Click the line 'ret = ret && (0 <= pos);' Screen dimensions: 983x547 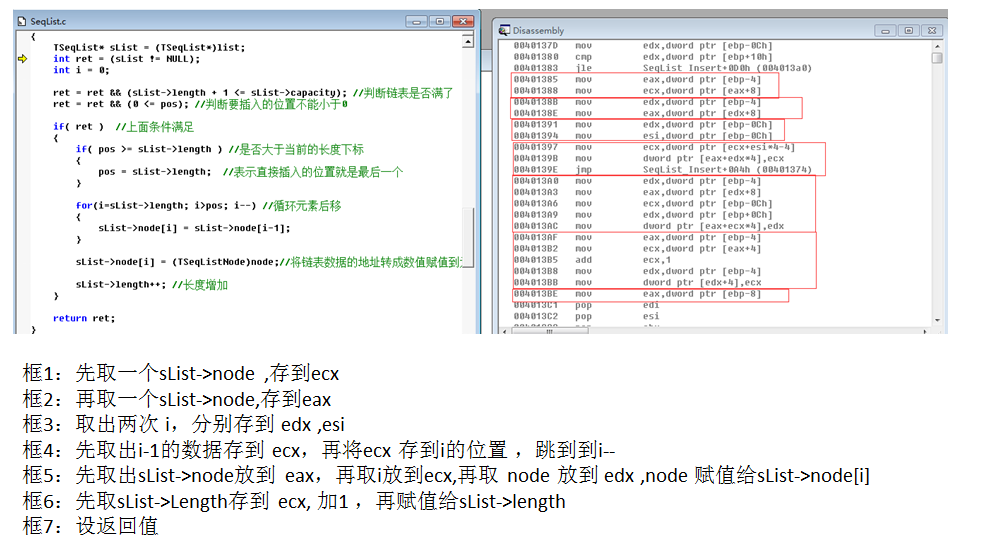(x=200, y=104)
